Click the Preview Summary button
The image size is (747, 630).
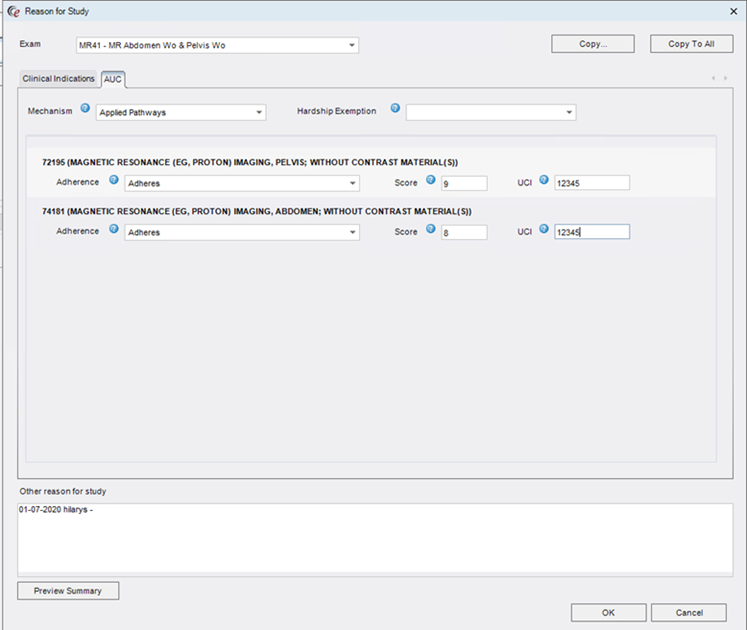(68, 591)
